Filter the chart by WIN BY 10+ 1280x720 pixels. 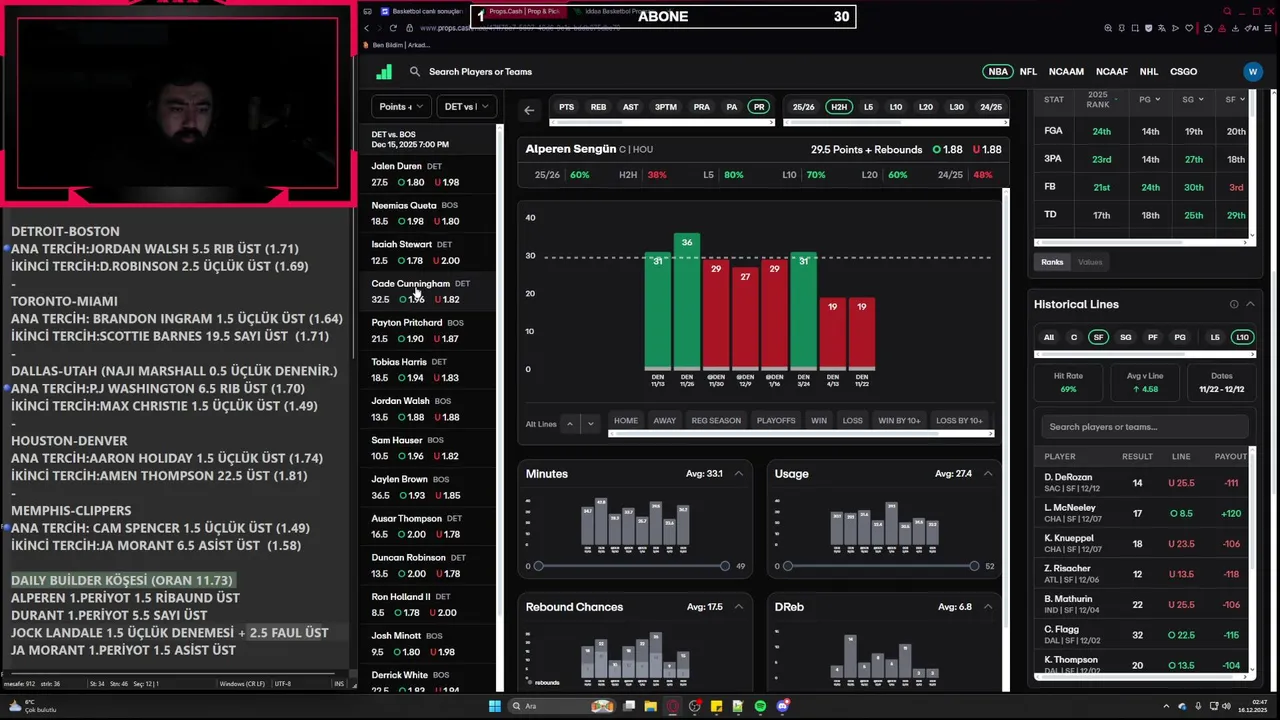pos(899,421)
